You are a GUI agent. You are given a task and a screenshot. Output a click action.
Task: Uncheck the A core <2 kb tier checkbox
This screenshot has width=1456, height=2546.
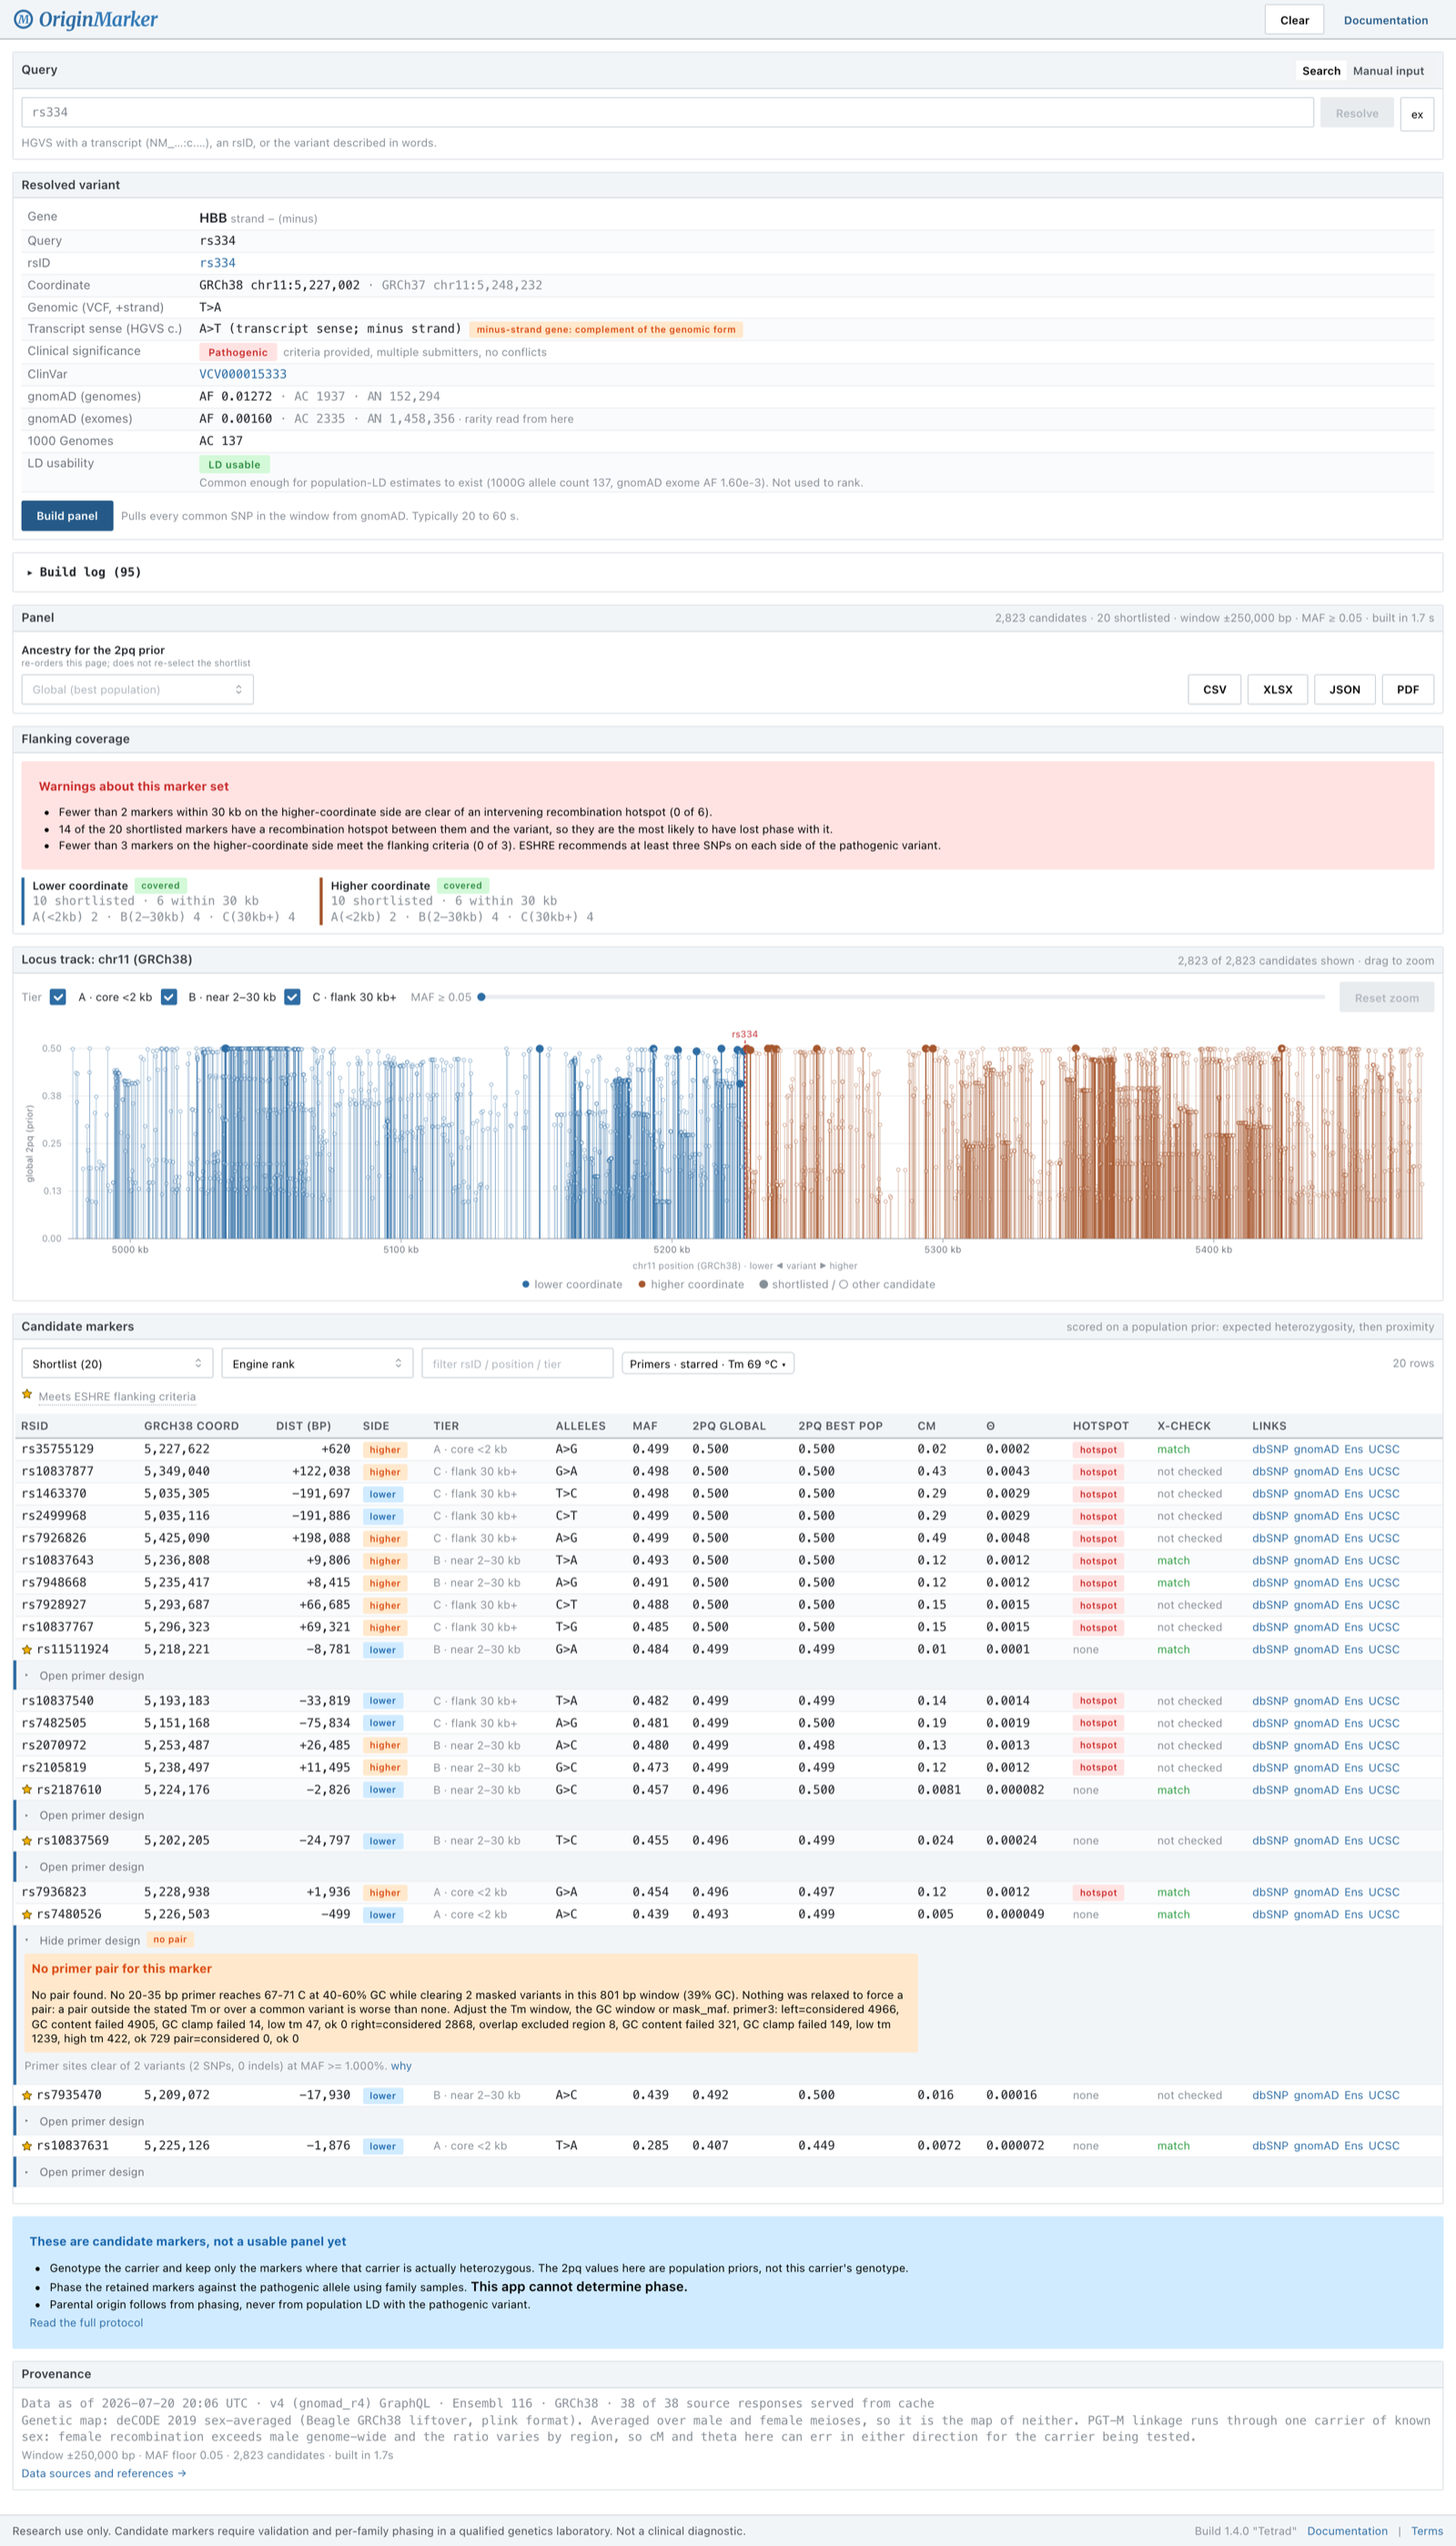pyautogui.click(x=58, y=997)
